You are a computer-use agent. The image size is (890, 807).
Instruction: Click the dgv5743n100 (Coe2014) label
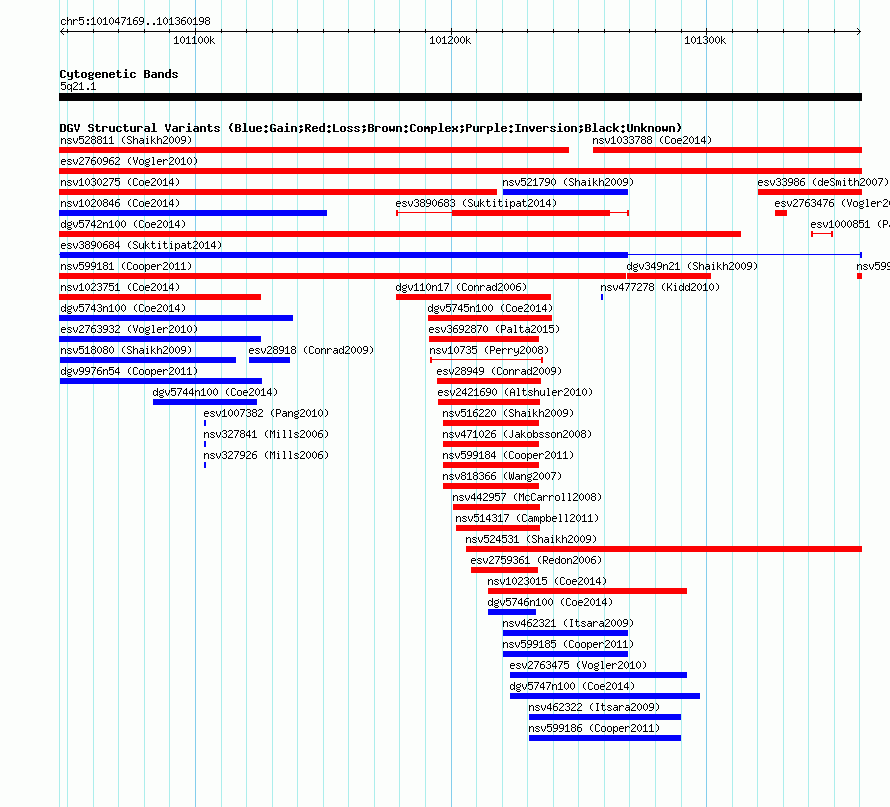click(123, 308)
